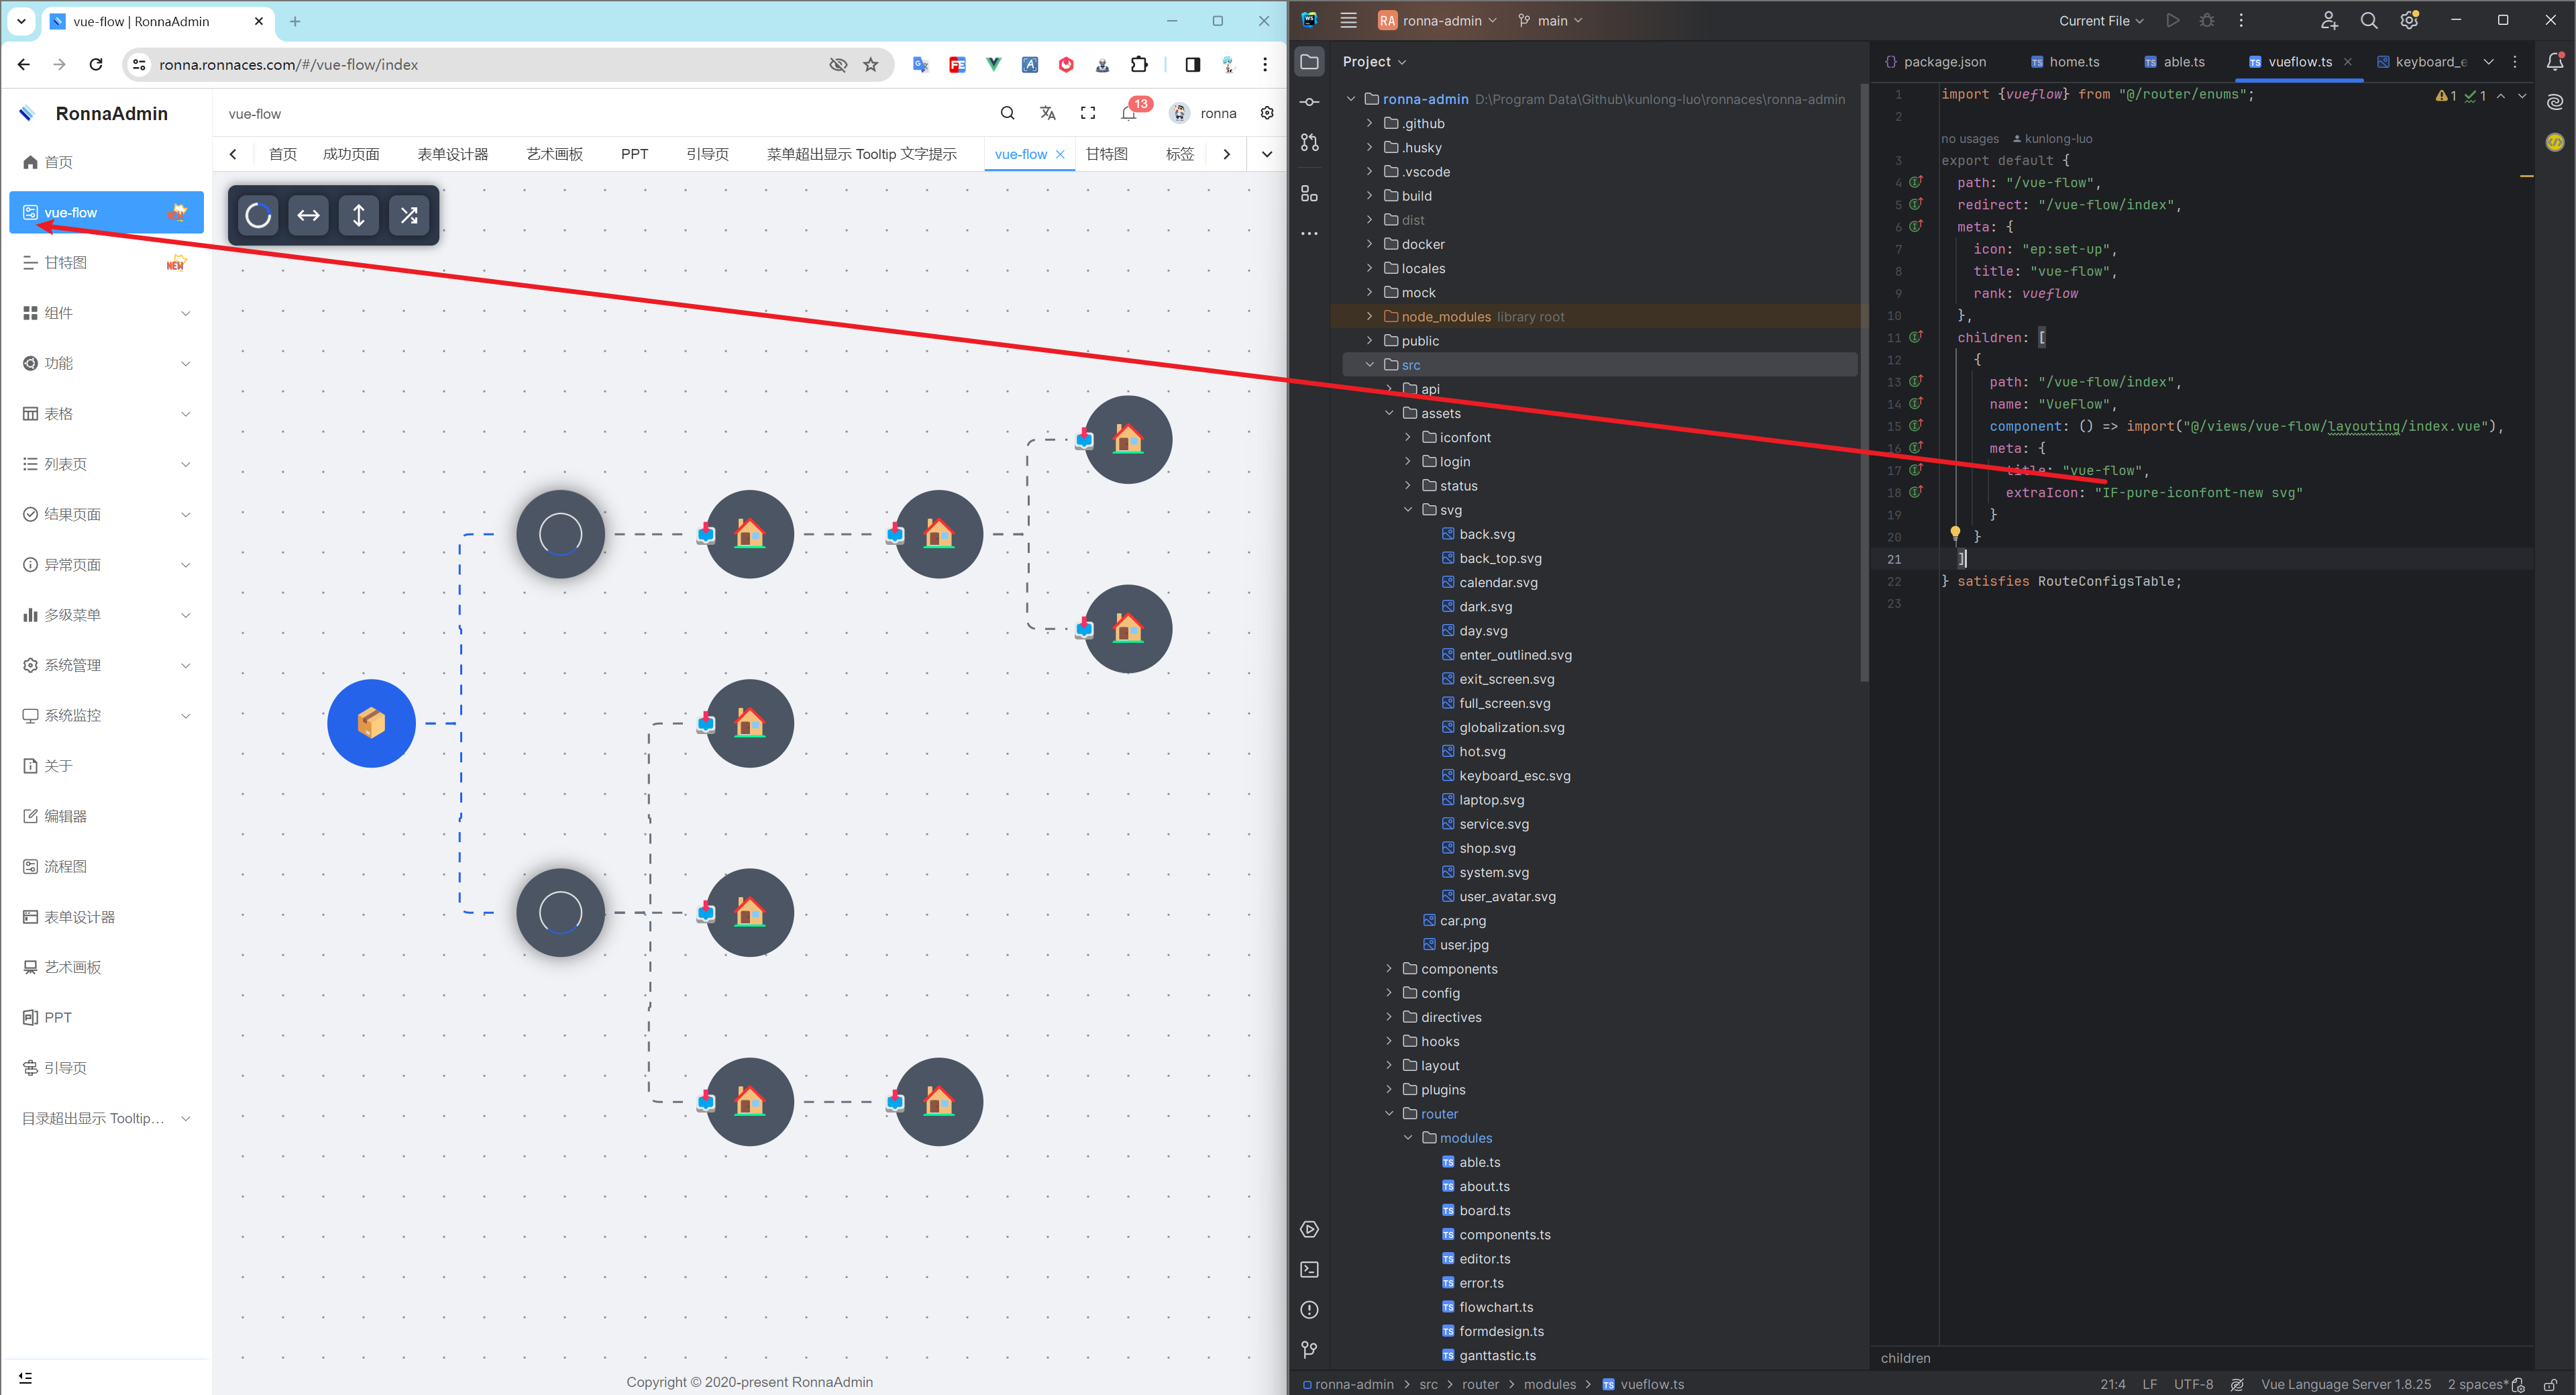Open the able.ts editor tab
Viewport: 2576px width, 1395px height.
2175,62
